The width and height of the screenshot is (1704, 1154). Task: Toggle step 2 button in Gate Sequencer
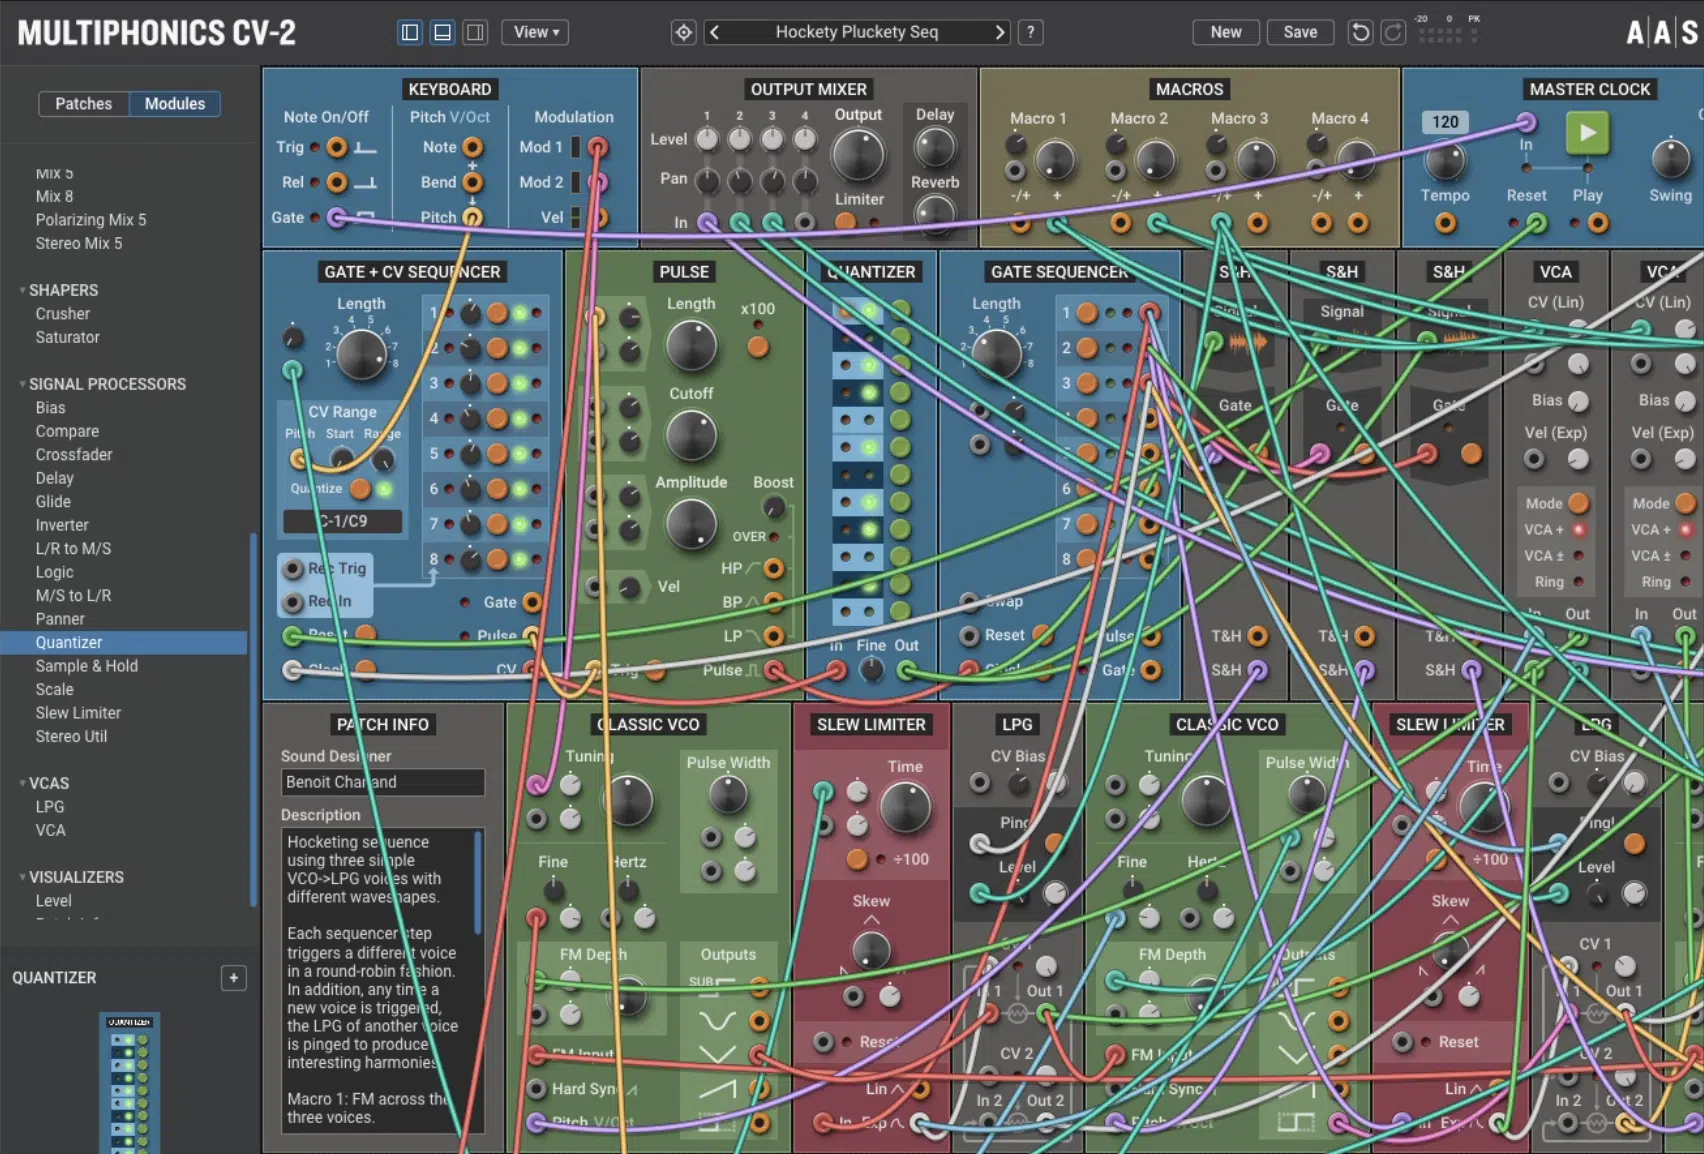1087,348
